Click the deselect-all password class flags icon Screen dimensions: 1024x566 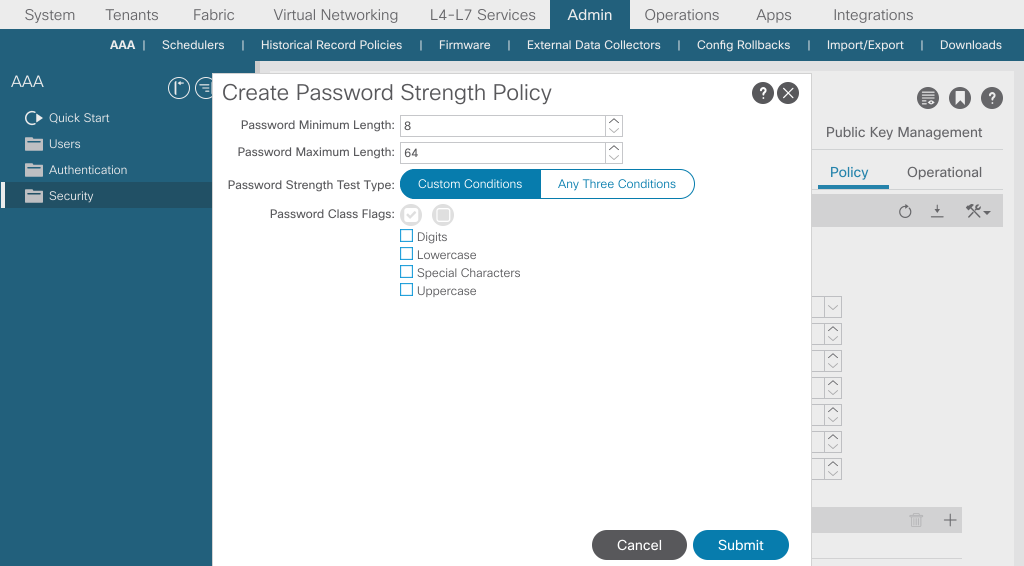[443, 214]
